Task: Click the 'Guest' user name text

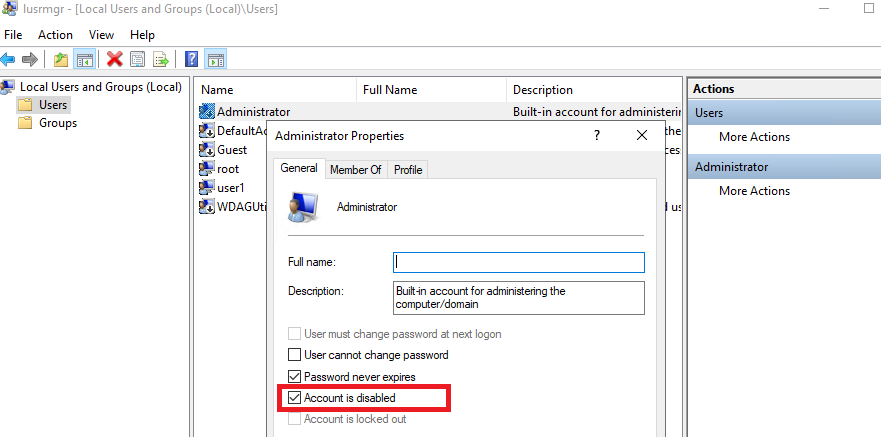Action: (232, 149)
